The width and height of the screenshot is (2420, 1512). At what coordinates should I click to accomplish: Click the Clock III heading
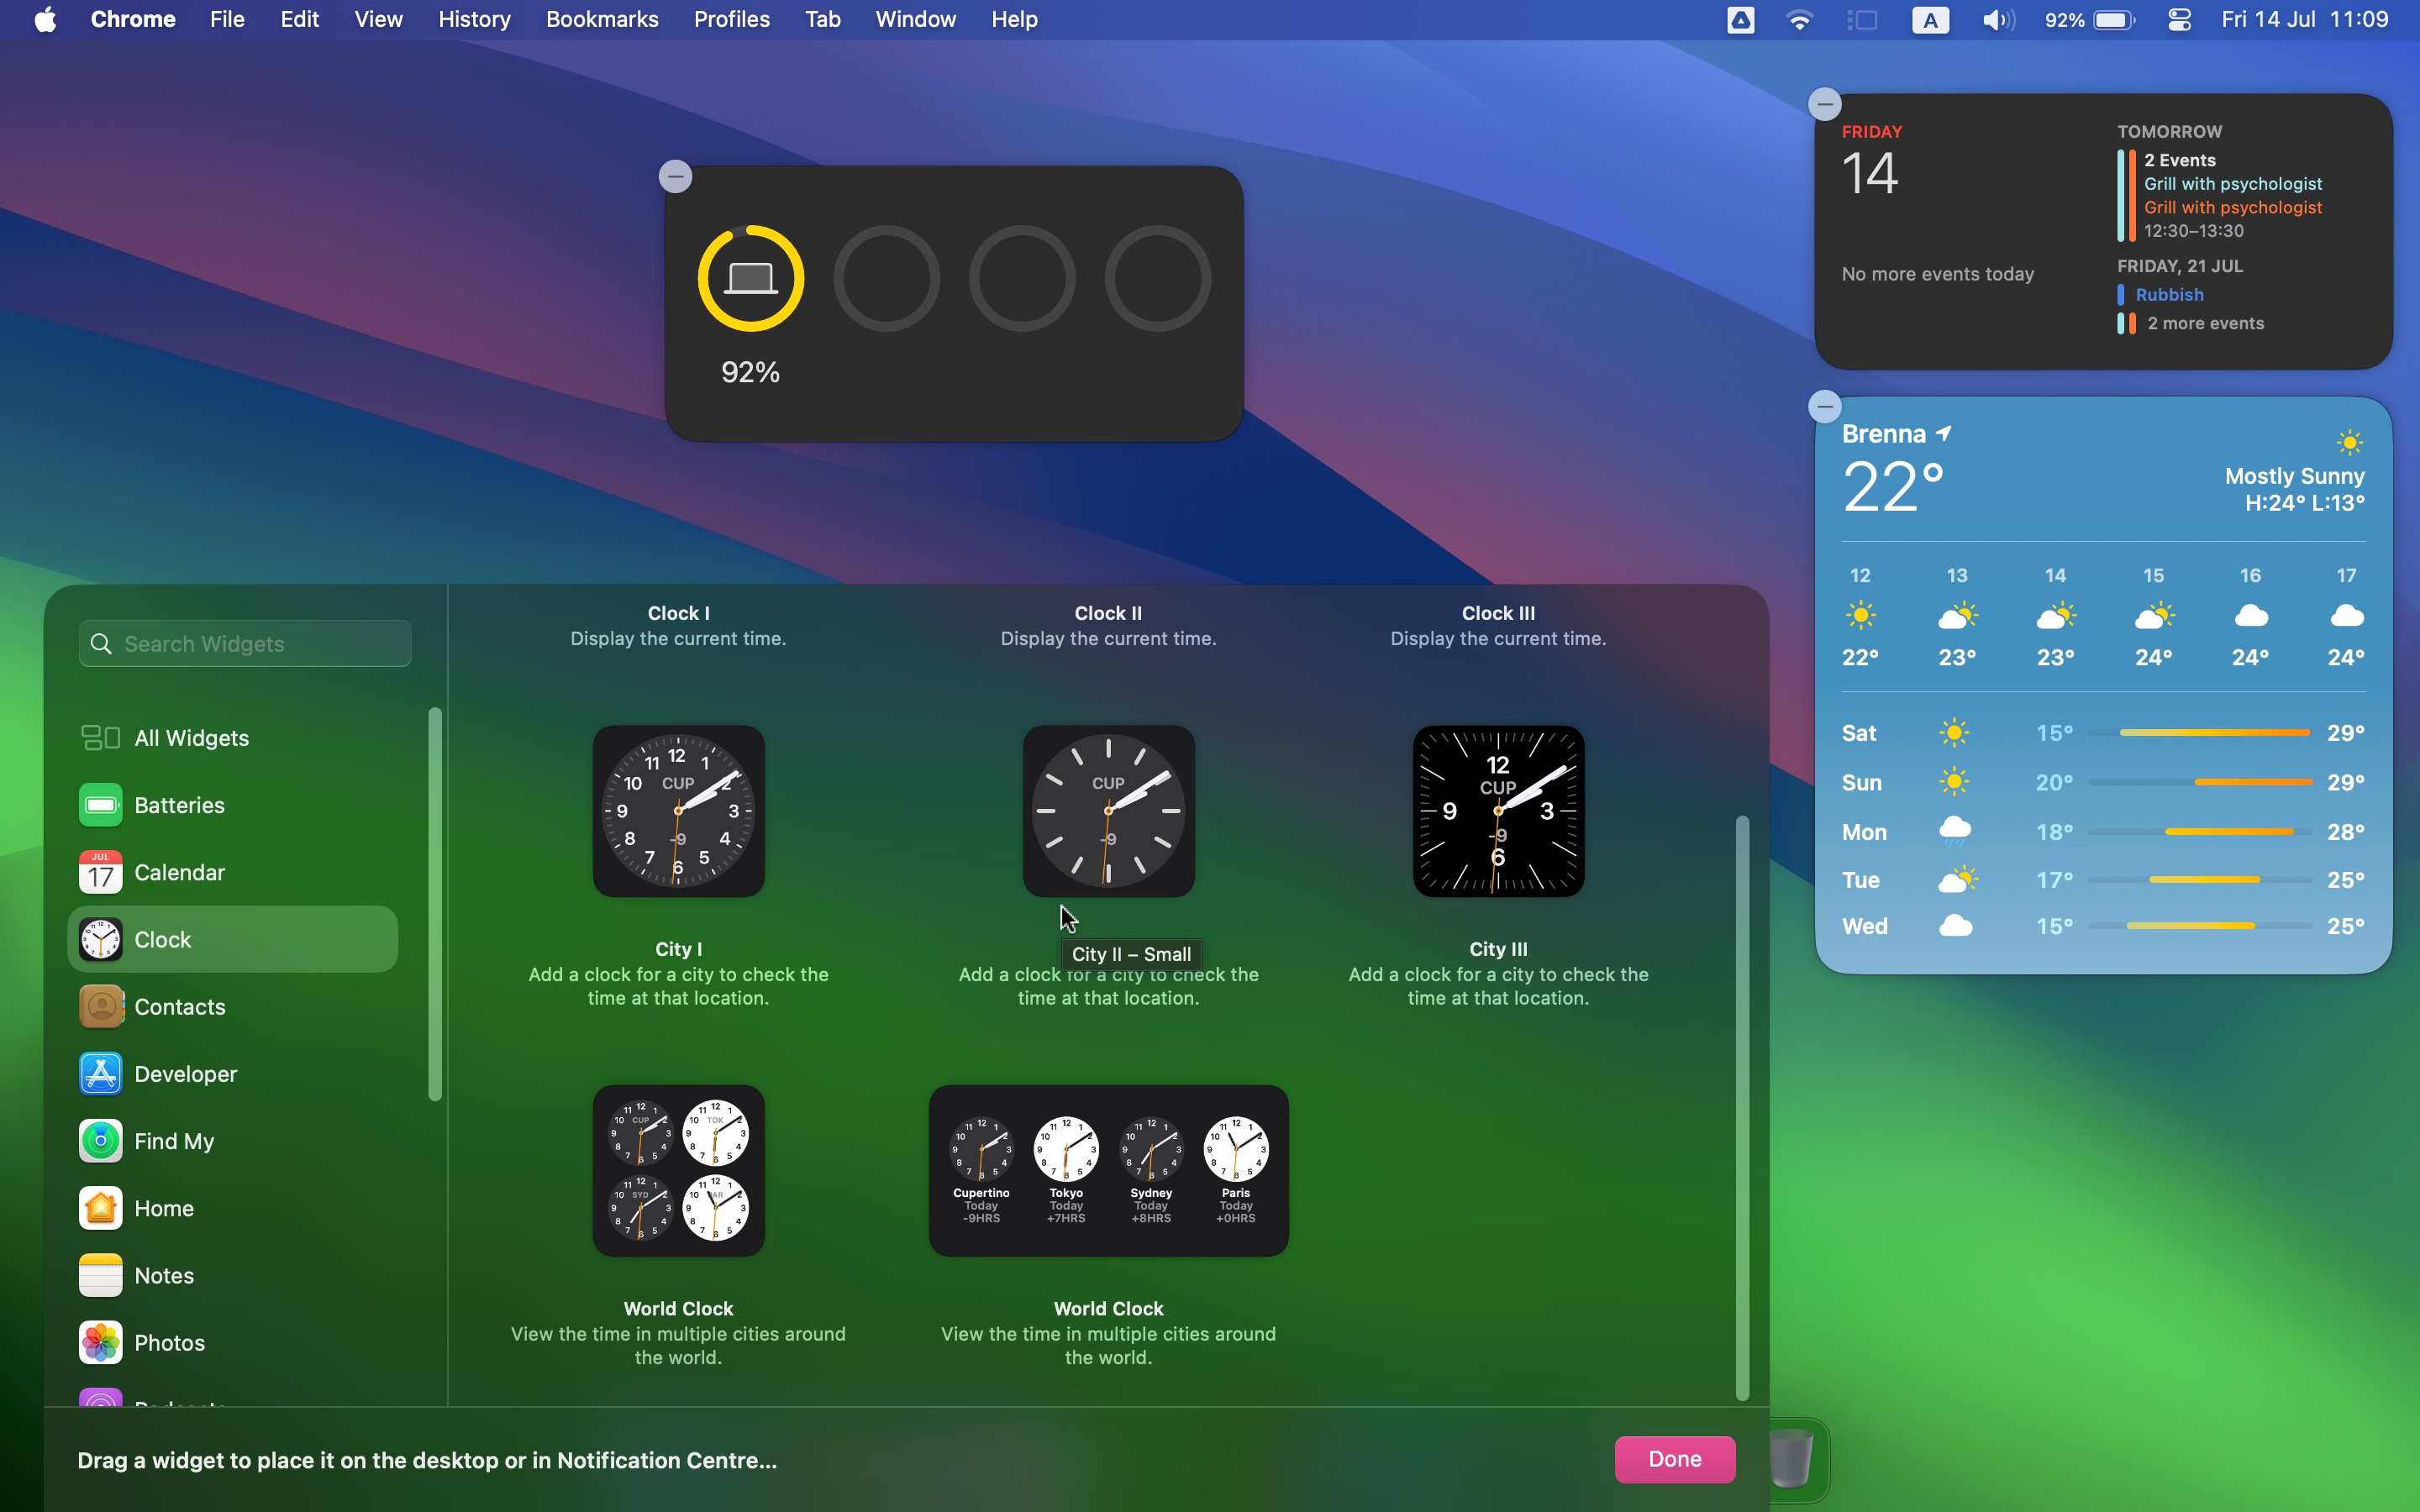[x=1498, y=613]
